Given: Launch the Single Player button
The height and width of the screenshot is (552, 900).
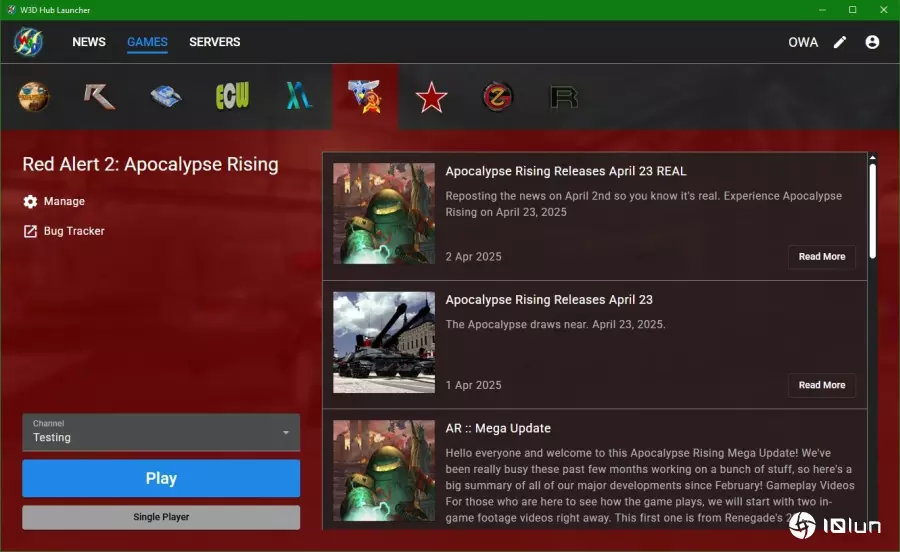Looking at the screenshot, I should 161,517.
